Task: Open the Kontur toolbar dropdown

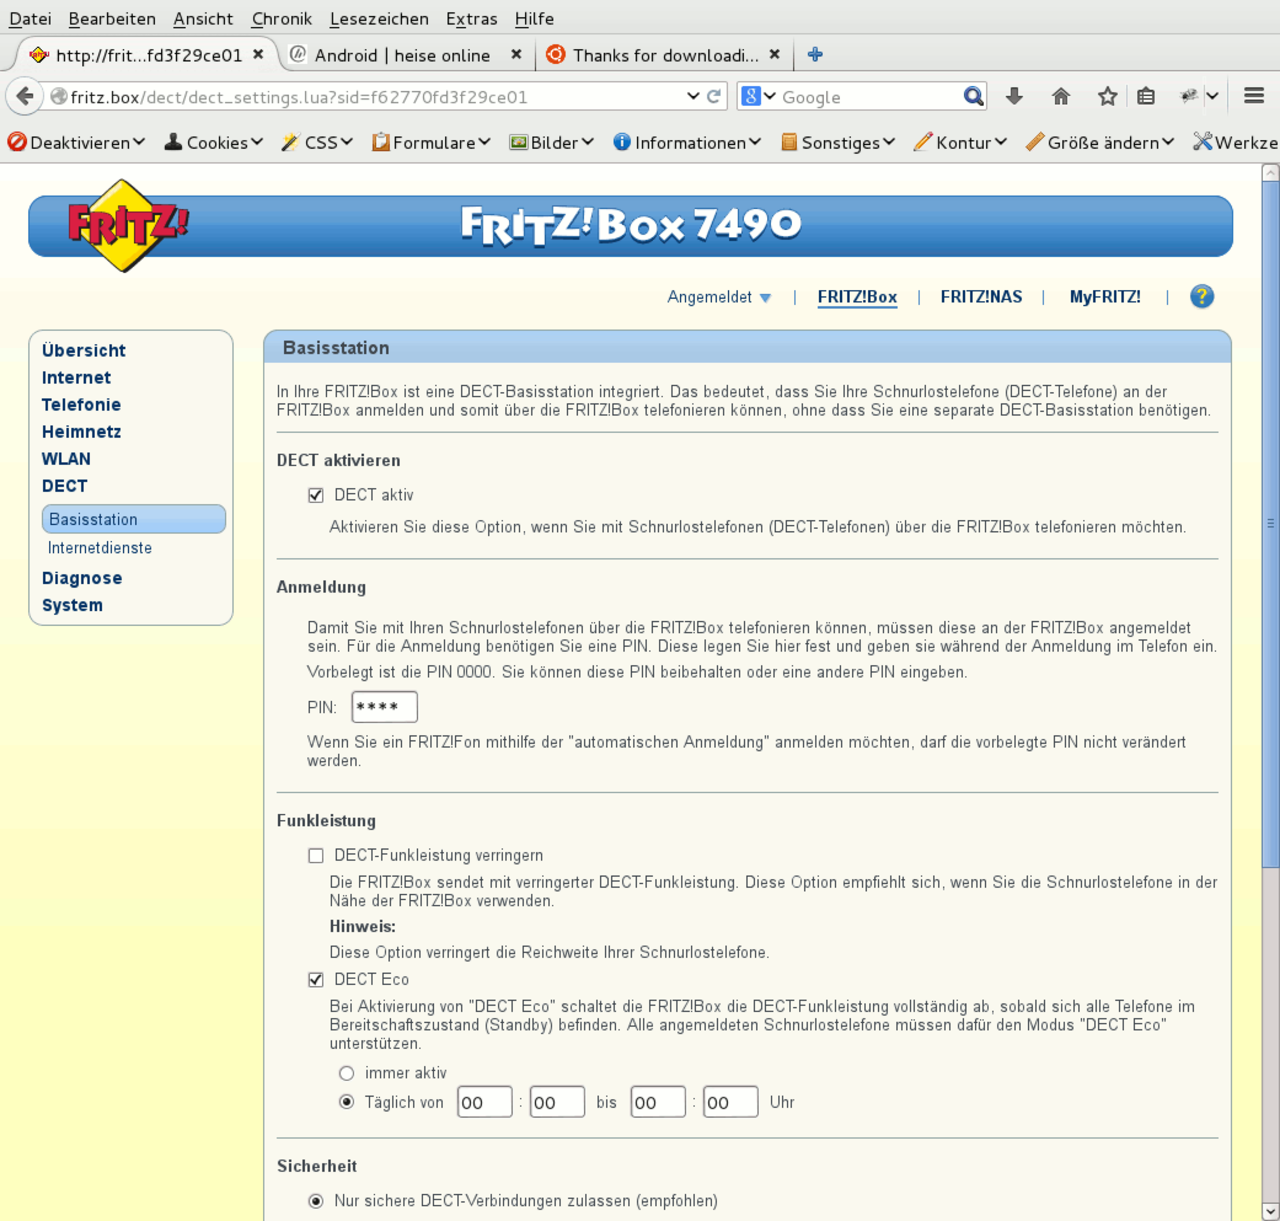Action: [x=960, y=142]
